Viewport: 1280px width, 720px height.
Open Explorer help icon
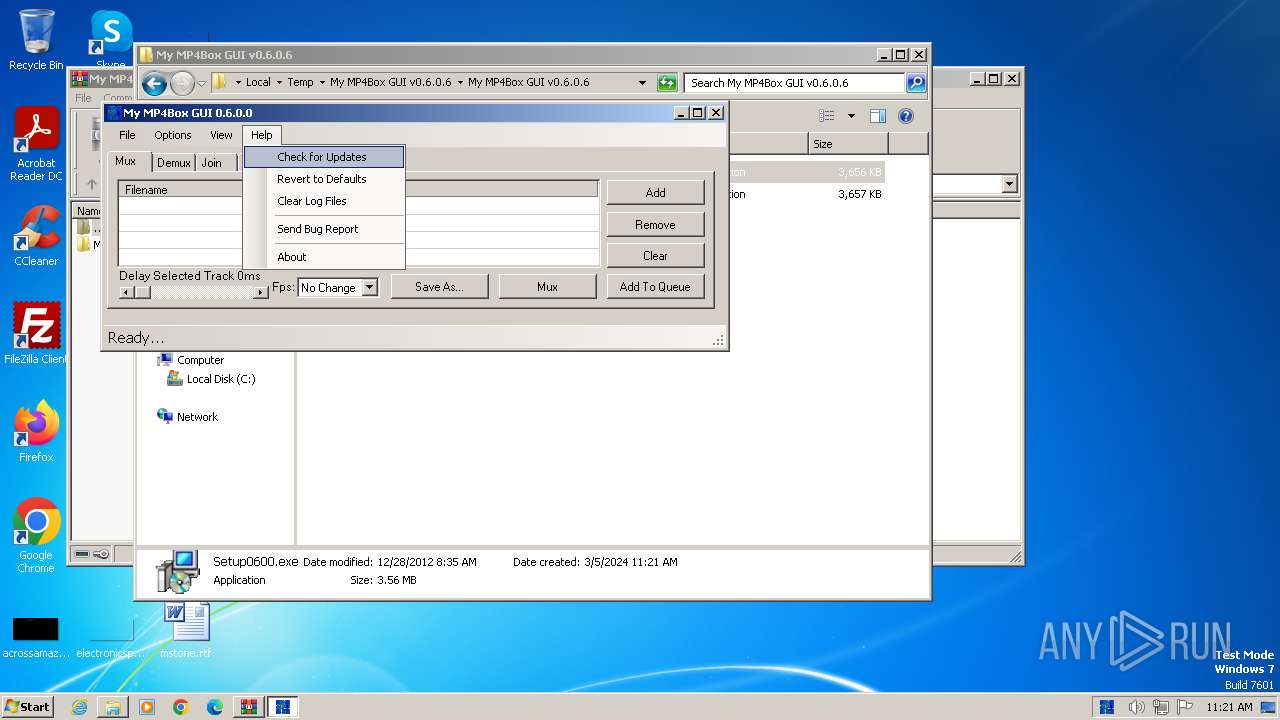(x=906, y=116)
